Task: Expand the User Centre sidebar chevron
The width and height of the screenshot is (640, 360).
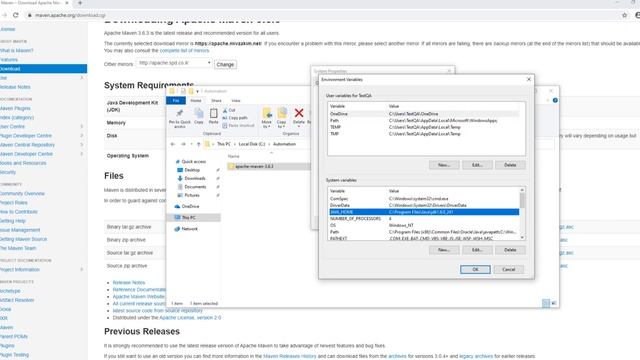Action: [x=82, y=127]
